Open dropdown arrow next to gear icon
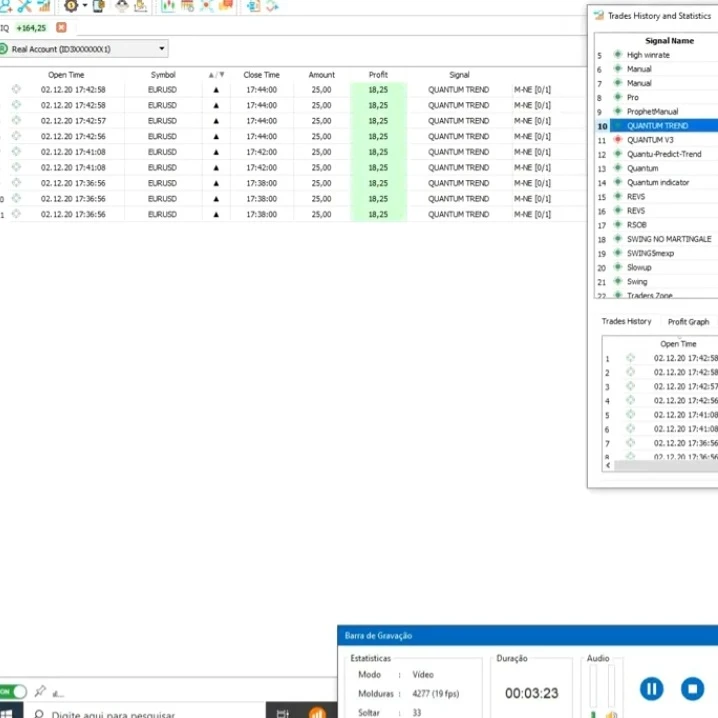Screen dimensions: 718x718 click(x=85, y=6)
